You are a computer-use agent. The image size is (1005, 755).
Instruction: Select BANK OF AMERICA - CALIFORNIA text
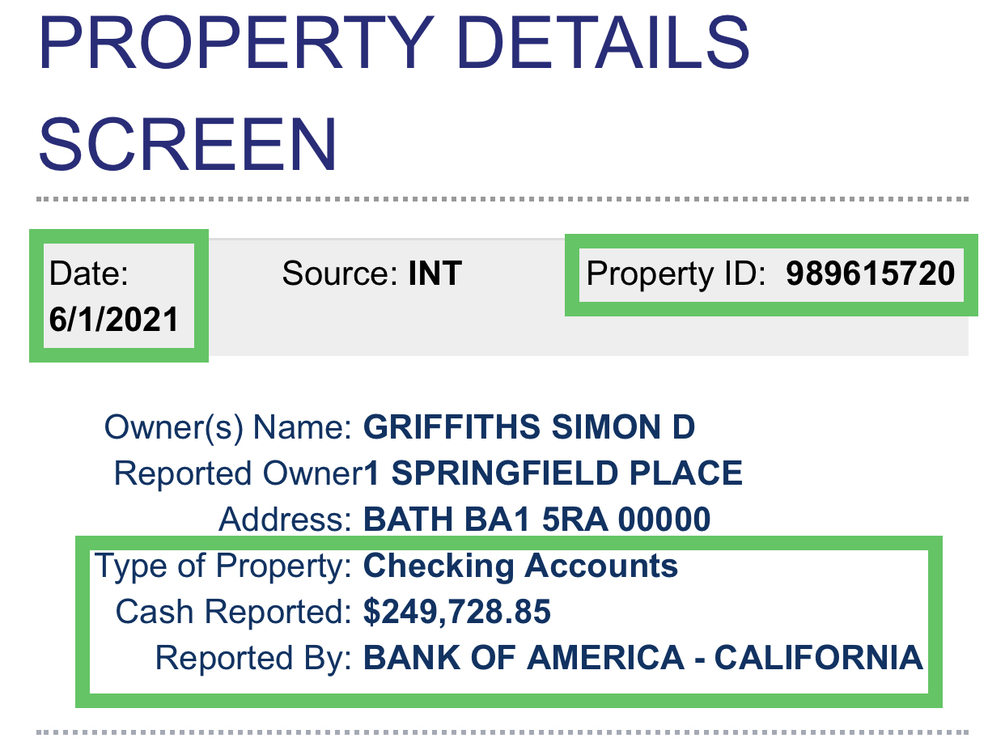(x=644, y=658)
